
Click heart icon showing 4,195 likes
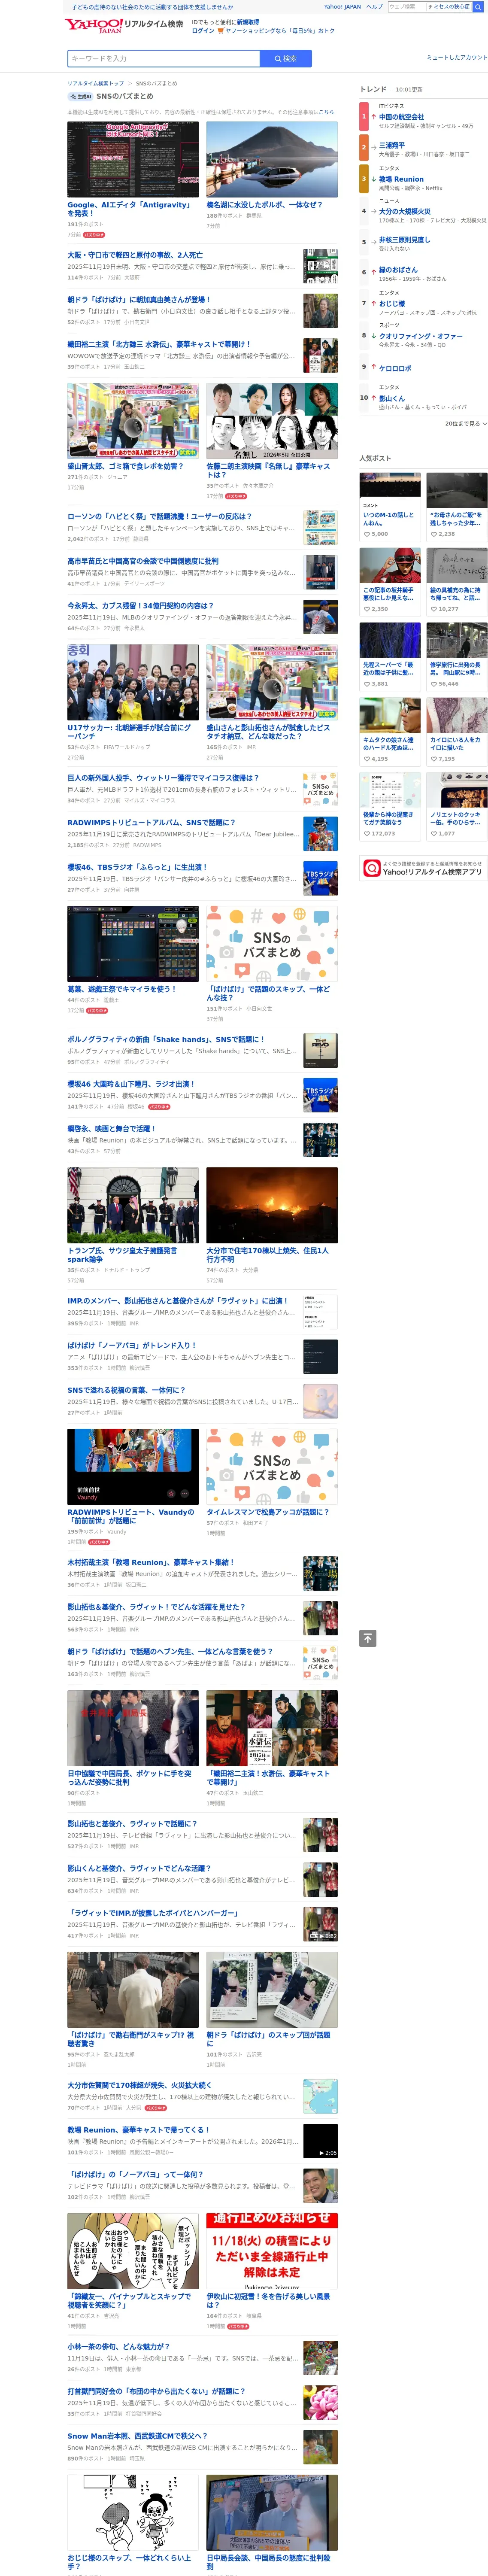click(x=366, y=759)
